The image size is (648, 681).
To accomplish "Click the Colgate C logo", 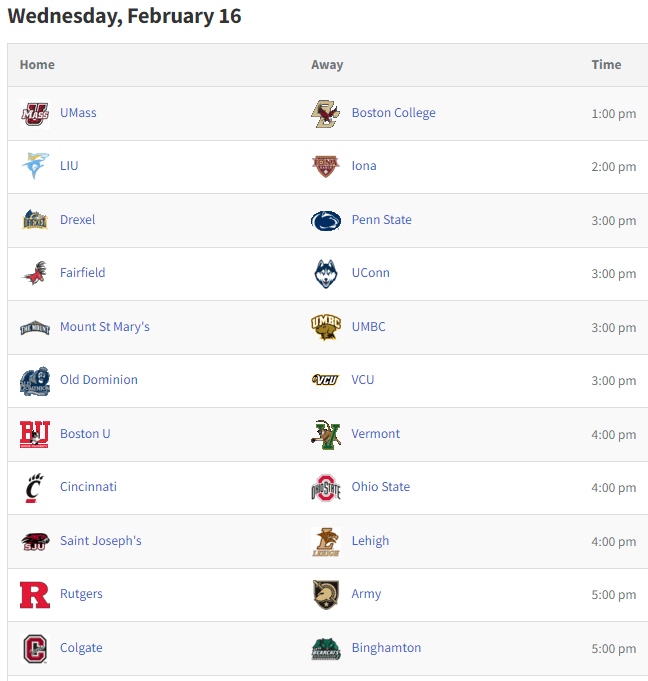I will (x=35, y=648).
